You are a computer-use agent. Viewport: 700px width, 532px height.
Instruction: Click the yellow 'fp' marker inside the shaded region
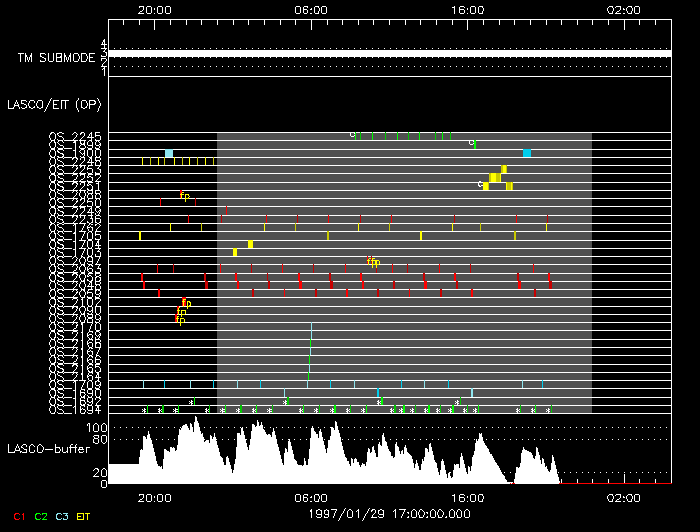(373, 262)
